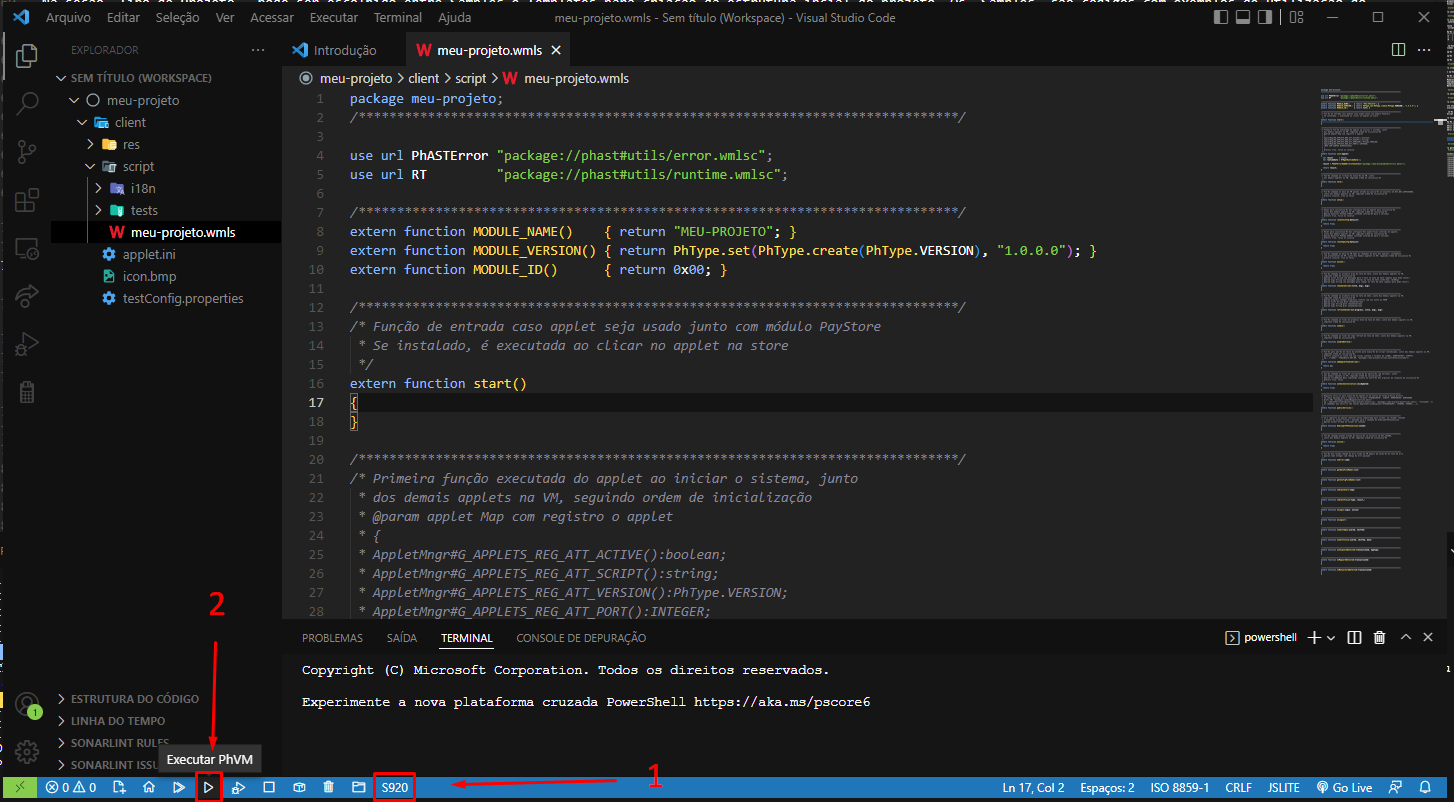Open the Terminal menu
Screen dimensions: 1454x802
point(397,17)
